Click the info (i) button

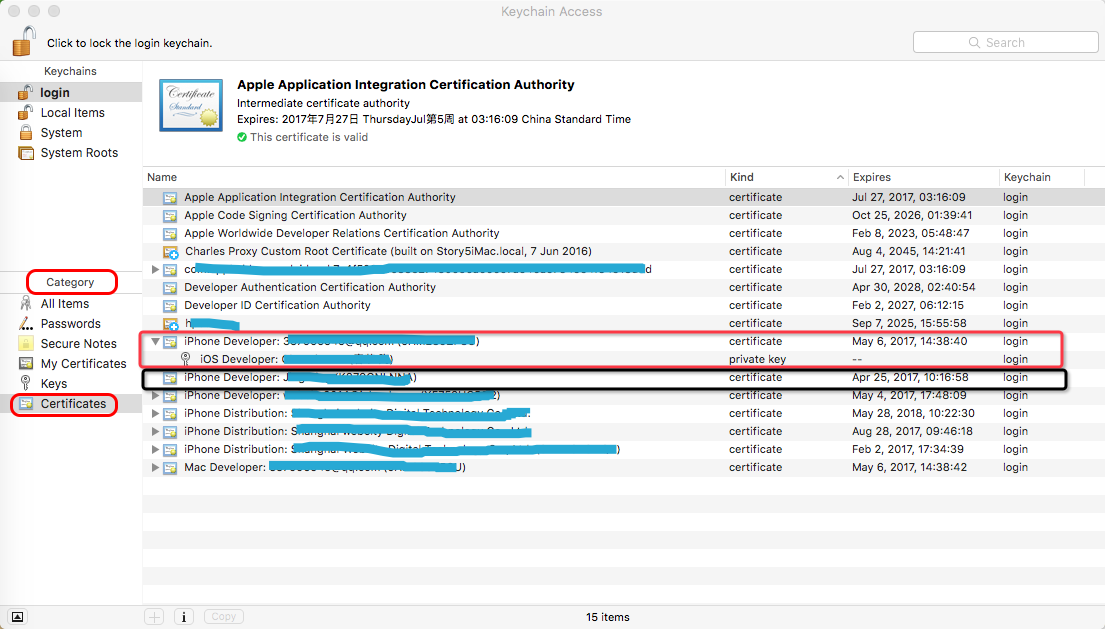[184, 617]
